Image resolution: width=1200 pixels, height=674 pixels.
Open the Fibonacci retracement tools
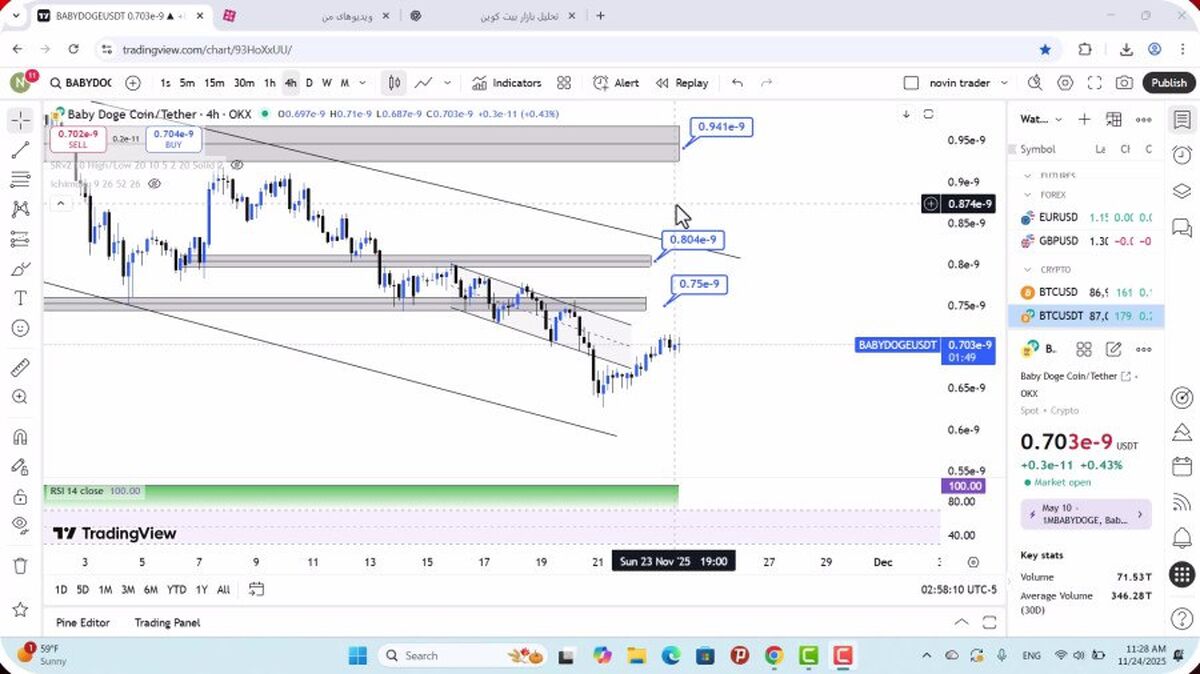[21, 179]
